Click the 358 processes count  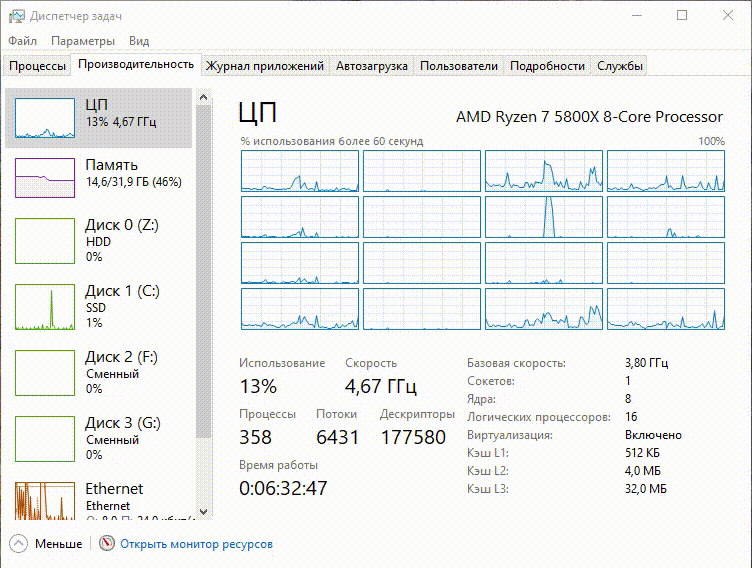pyautogui.click(x=256, y=437)
